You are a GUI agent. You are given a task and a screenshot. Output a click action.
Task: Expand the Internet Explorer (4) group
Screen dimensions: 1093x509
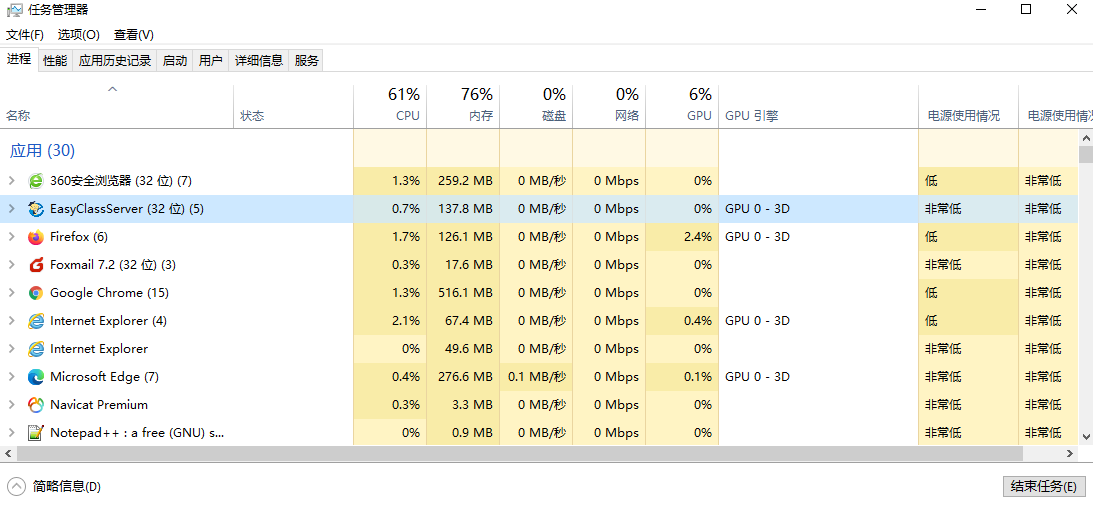point(11,321)
